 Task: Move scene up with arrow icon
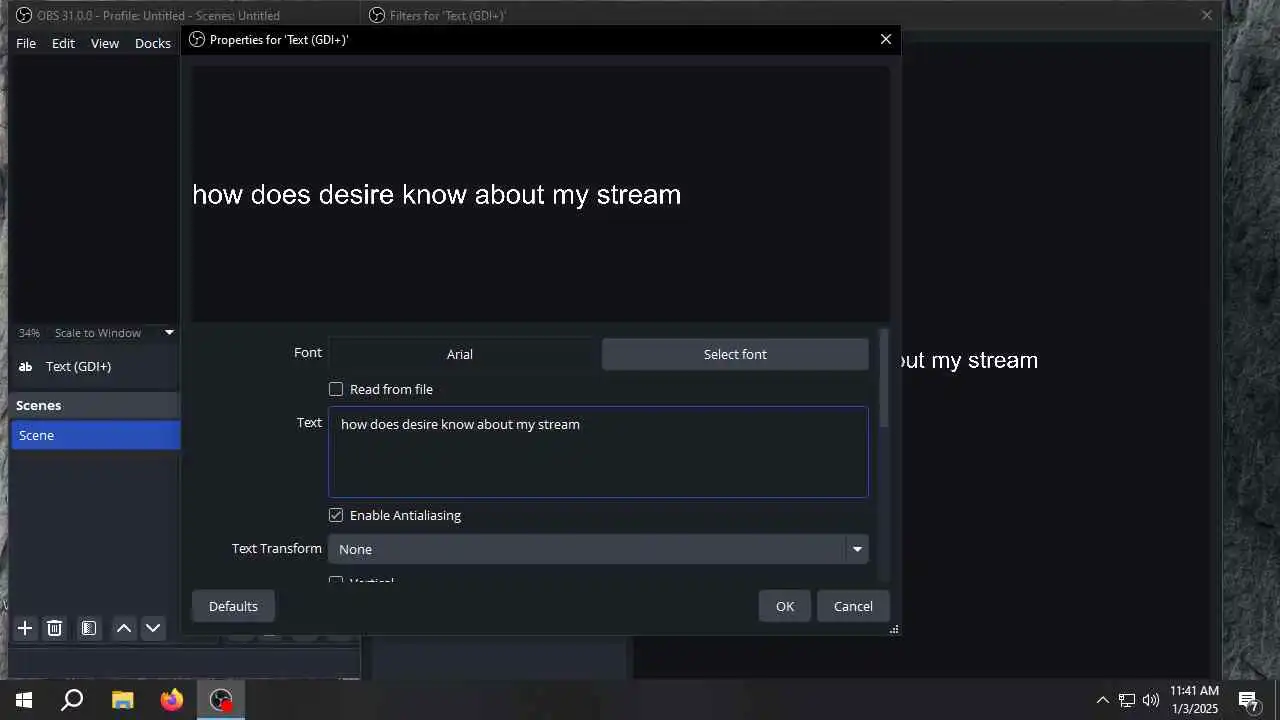[124, 628]
